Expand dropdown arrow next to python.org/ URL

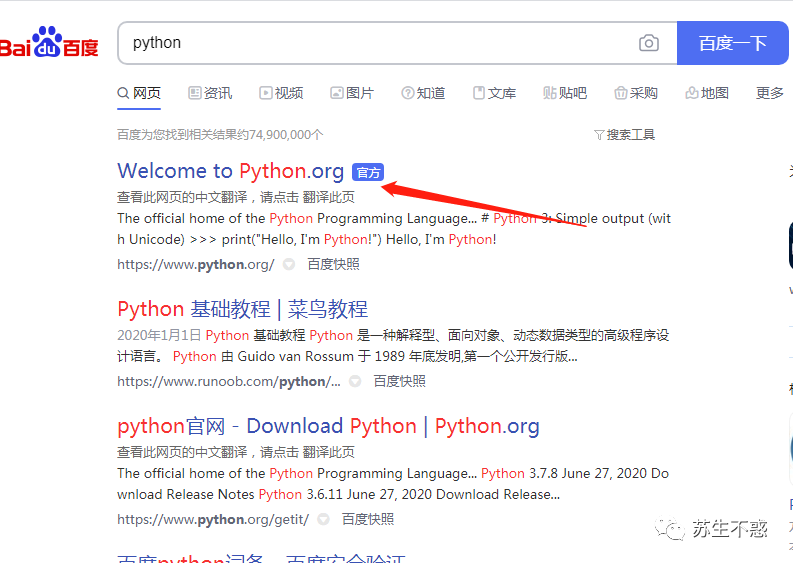289,264
